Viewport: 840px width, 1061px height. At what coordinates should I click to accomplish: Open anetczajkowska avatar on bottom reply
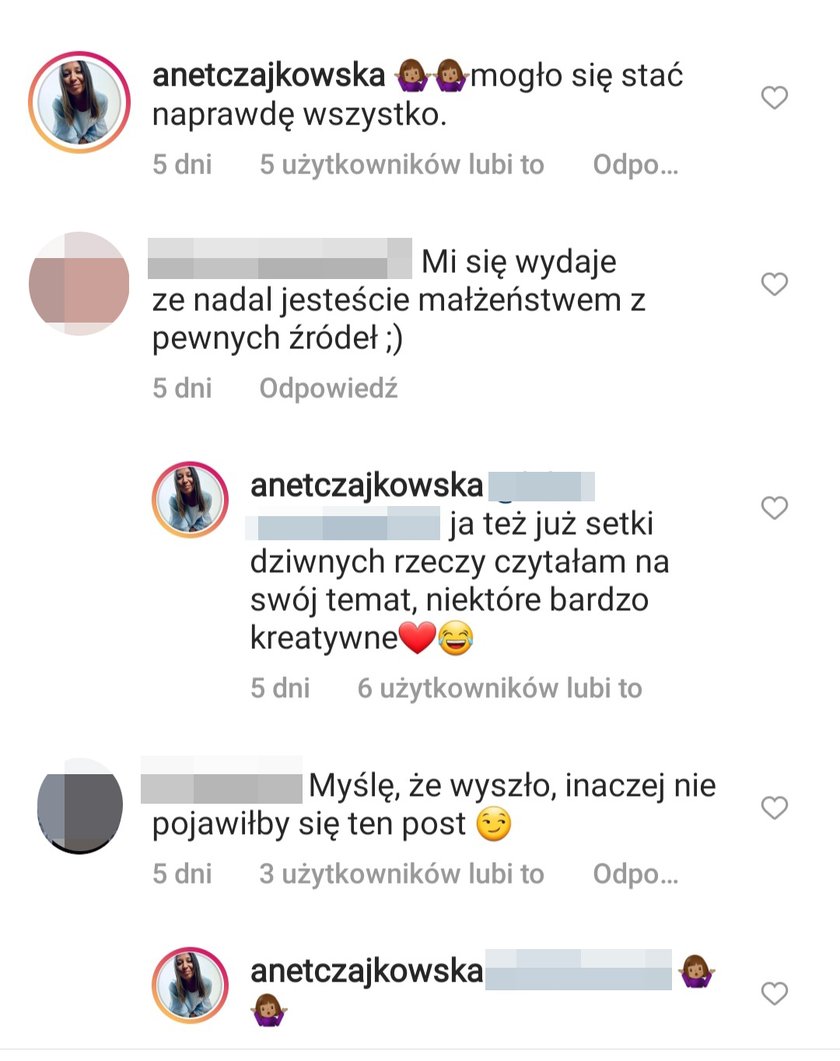point(190,985)
